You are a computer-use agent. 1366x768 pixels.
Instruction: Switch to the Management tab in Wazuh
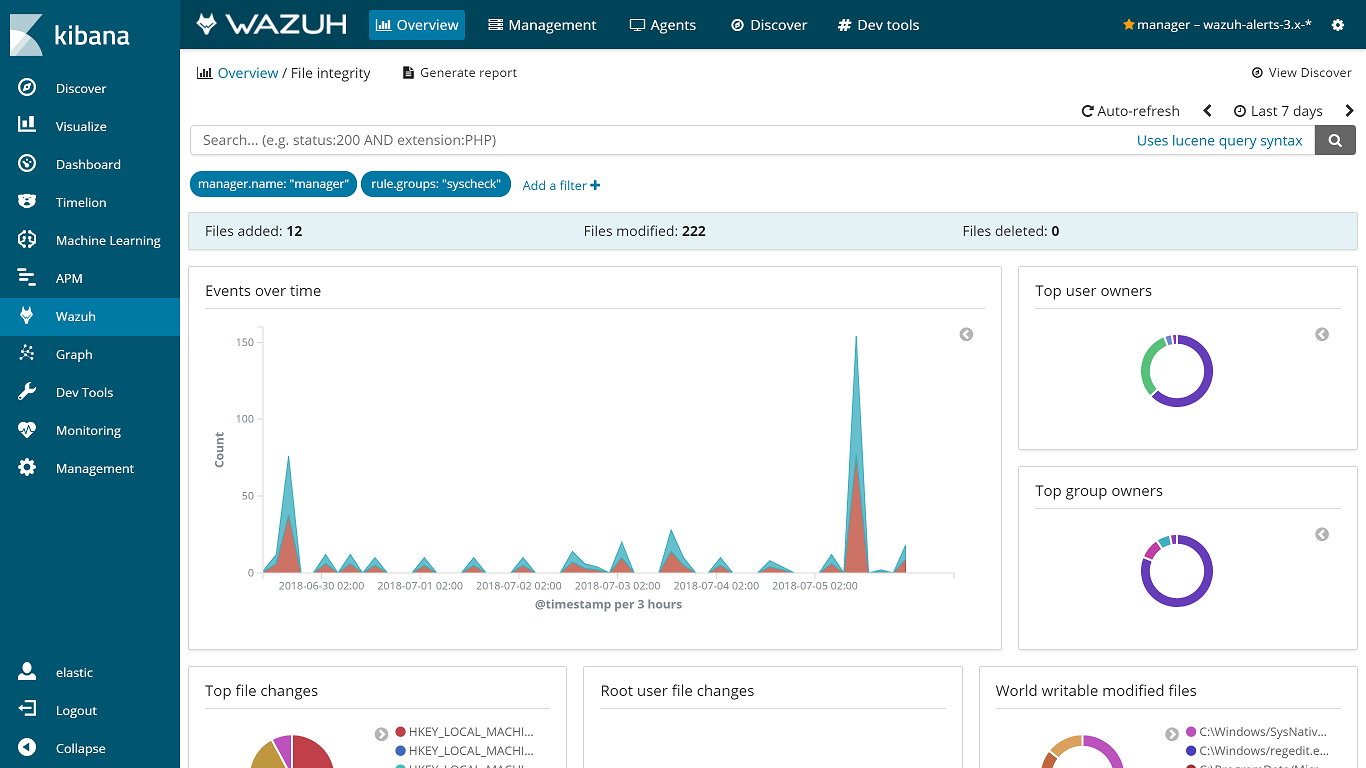[542, 25]
